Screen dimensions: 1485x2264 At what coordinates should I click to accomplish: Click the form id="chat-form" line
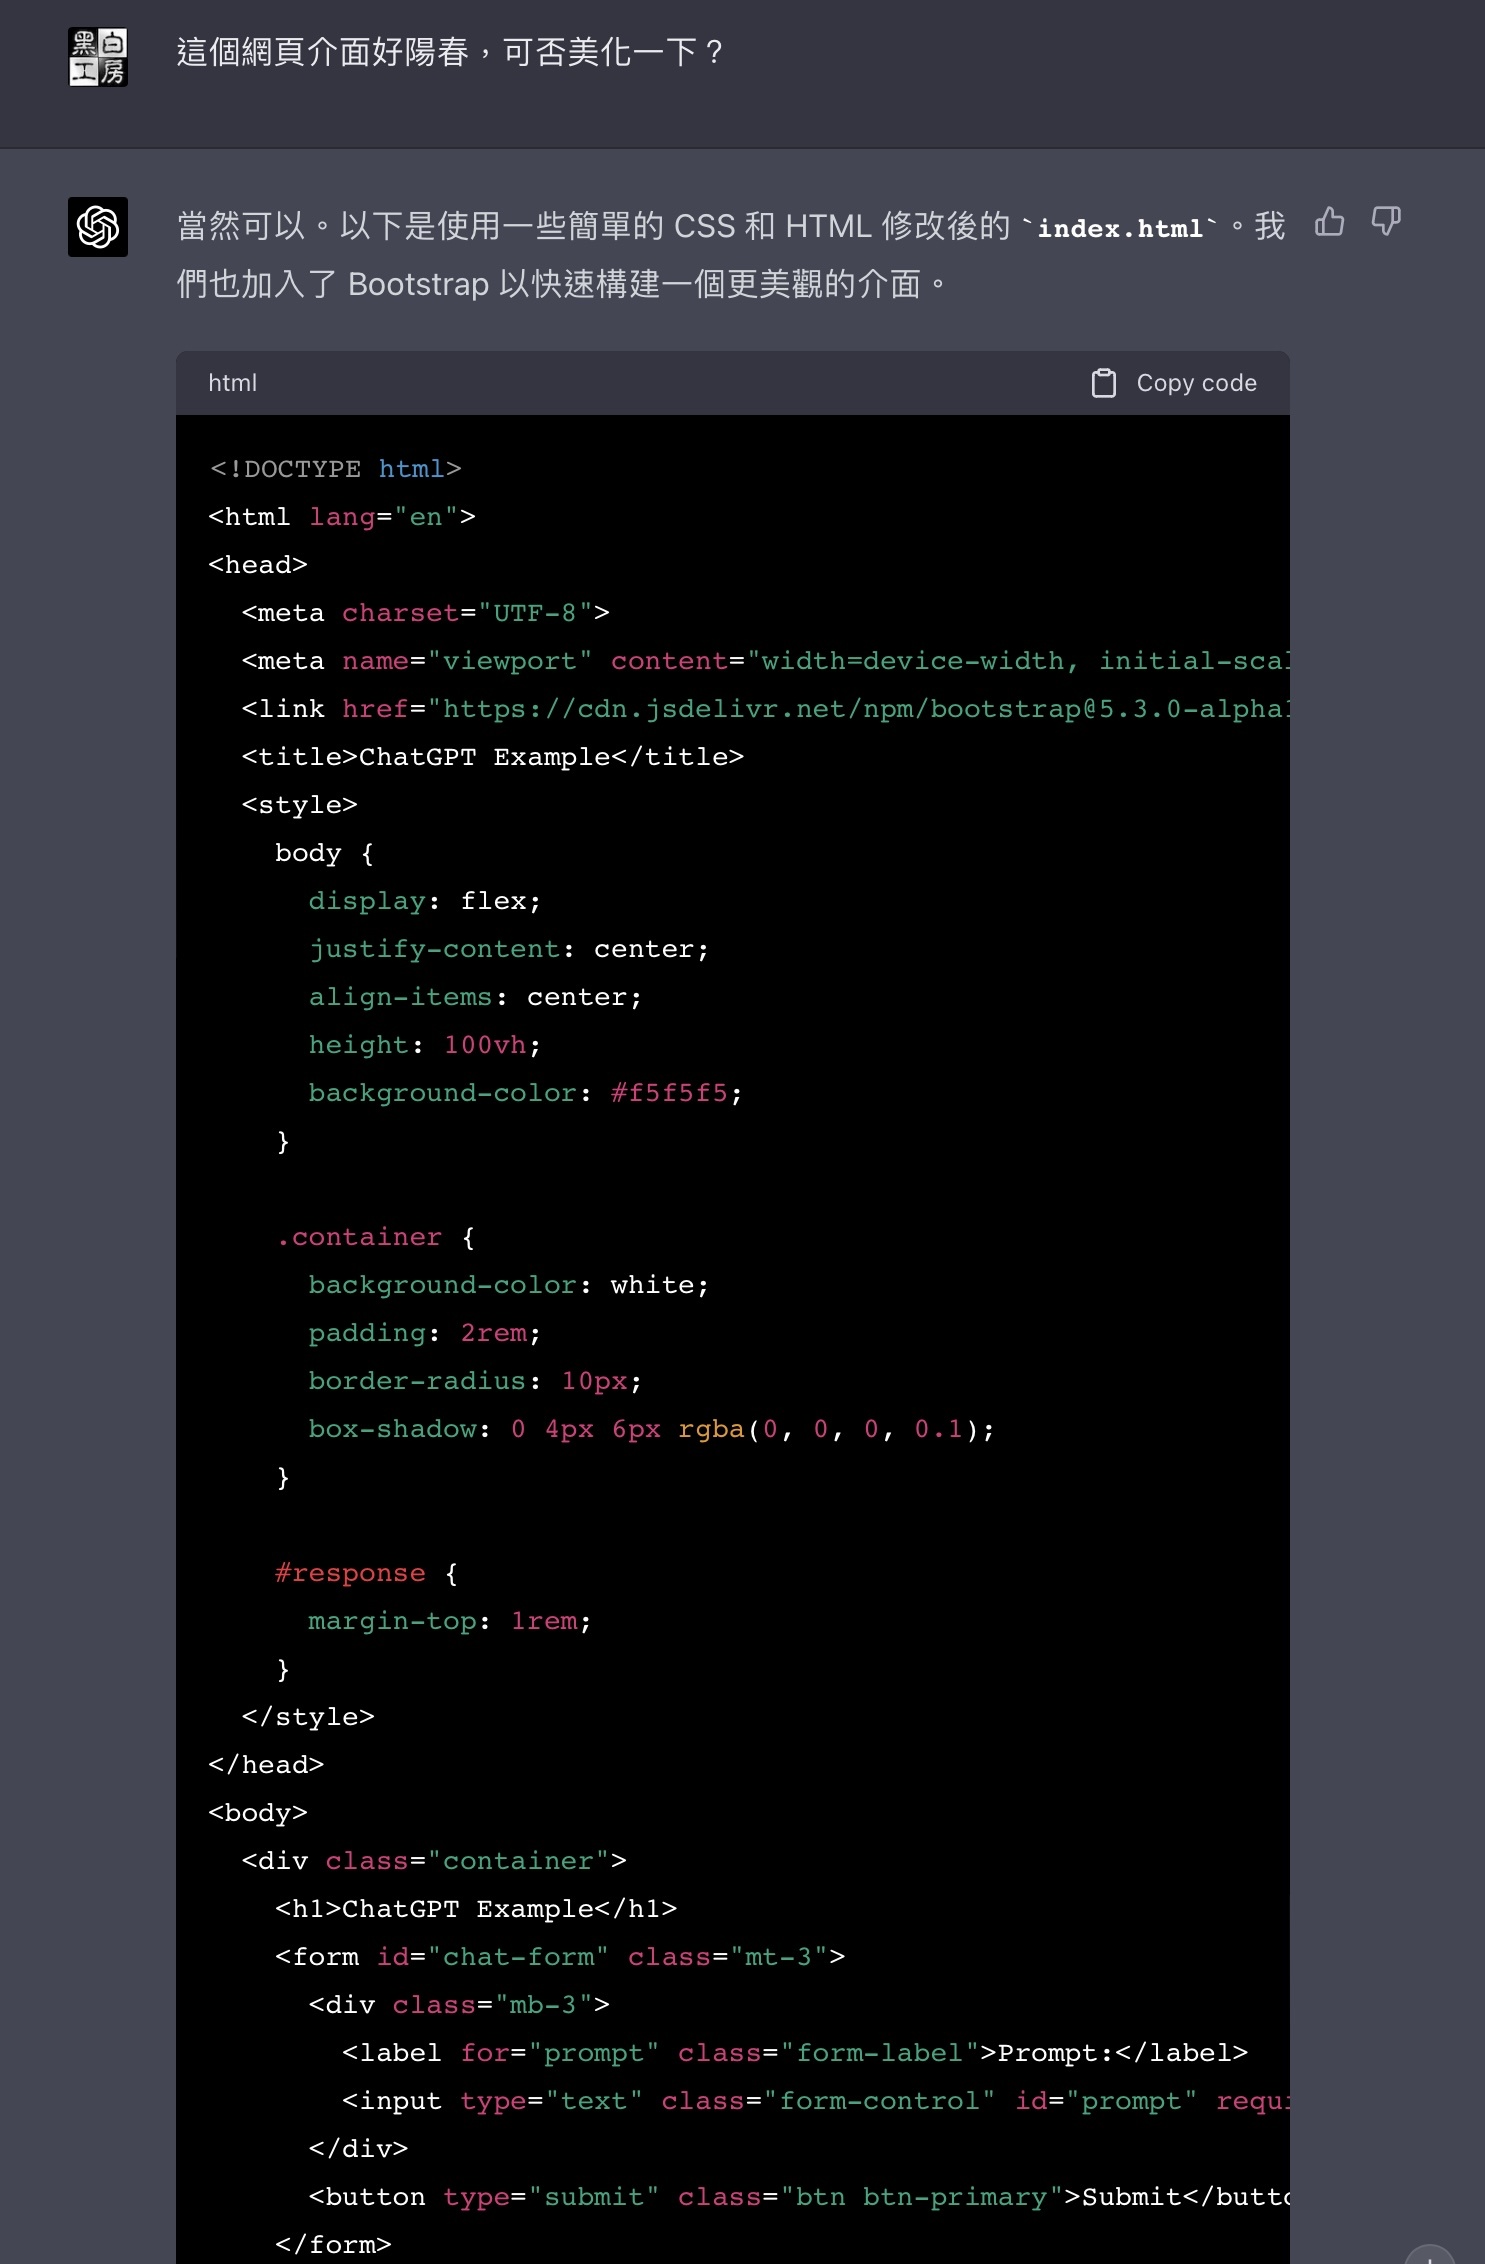point(560,1957)
